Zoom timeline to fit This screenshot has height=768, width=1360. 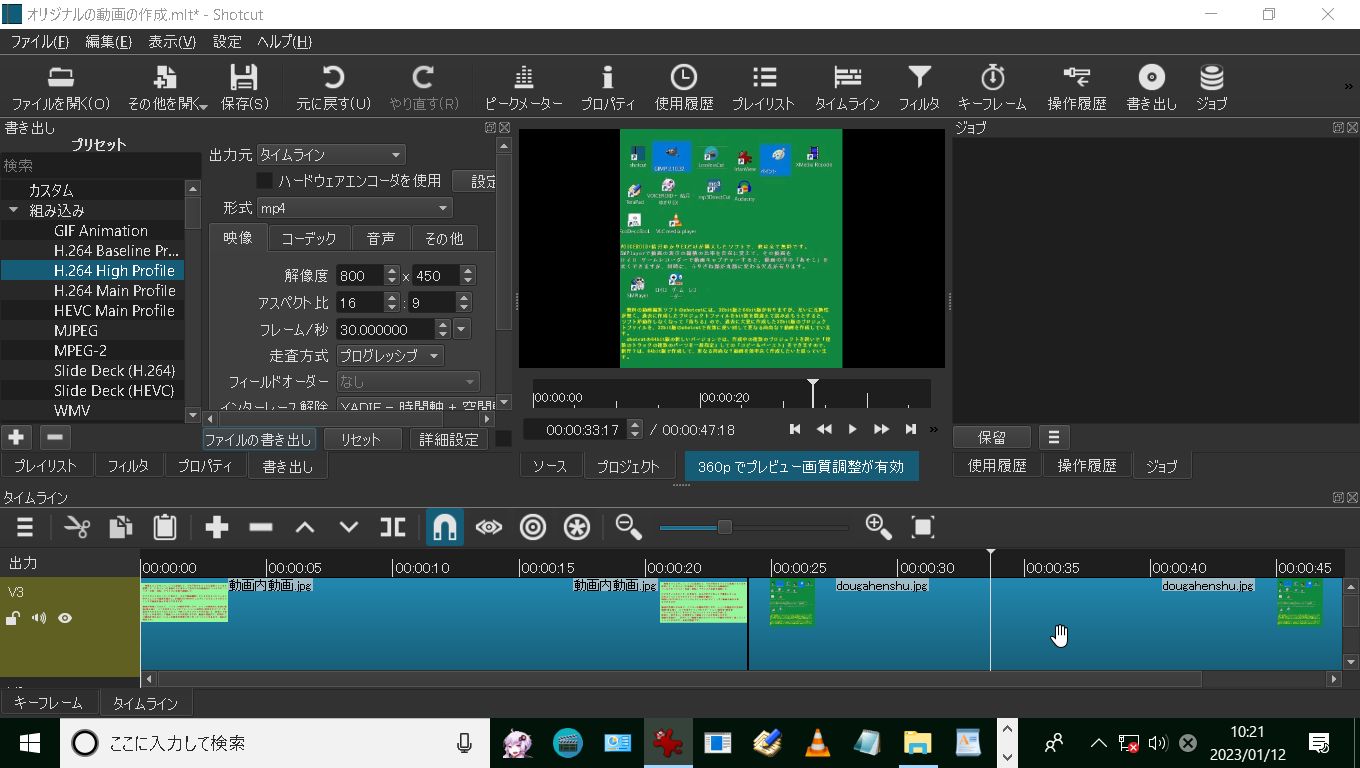(922, 528)
